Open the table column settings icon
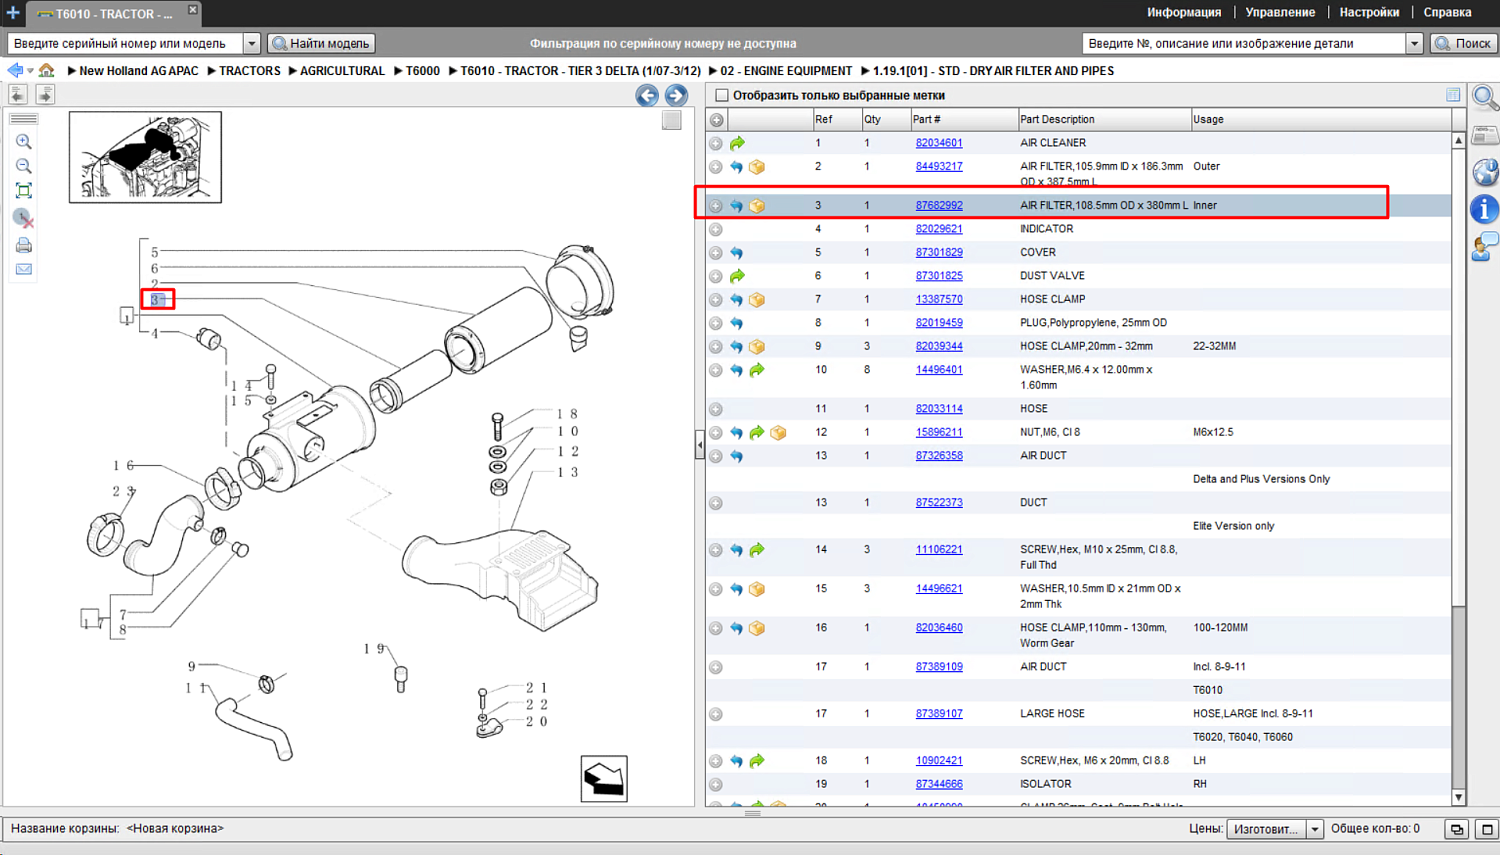This screenshot has width=1500, height=855. coord(1453,95)
